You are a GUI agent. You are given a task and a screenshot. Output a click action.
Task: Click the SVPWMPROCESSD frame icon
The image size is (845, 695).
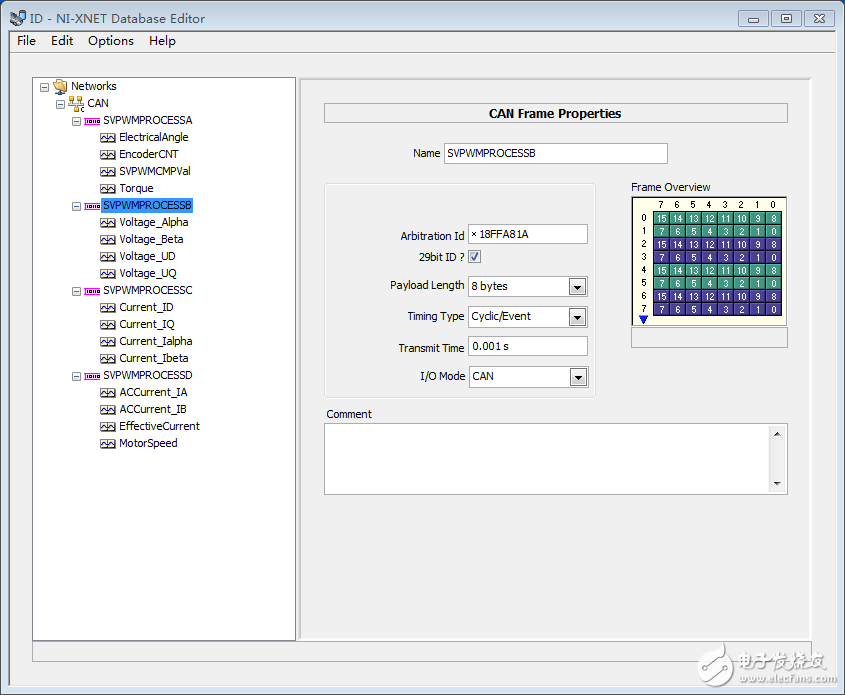click(x=92, y=376)
